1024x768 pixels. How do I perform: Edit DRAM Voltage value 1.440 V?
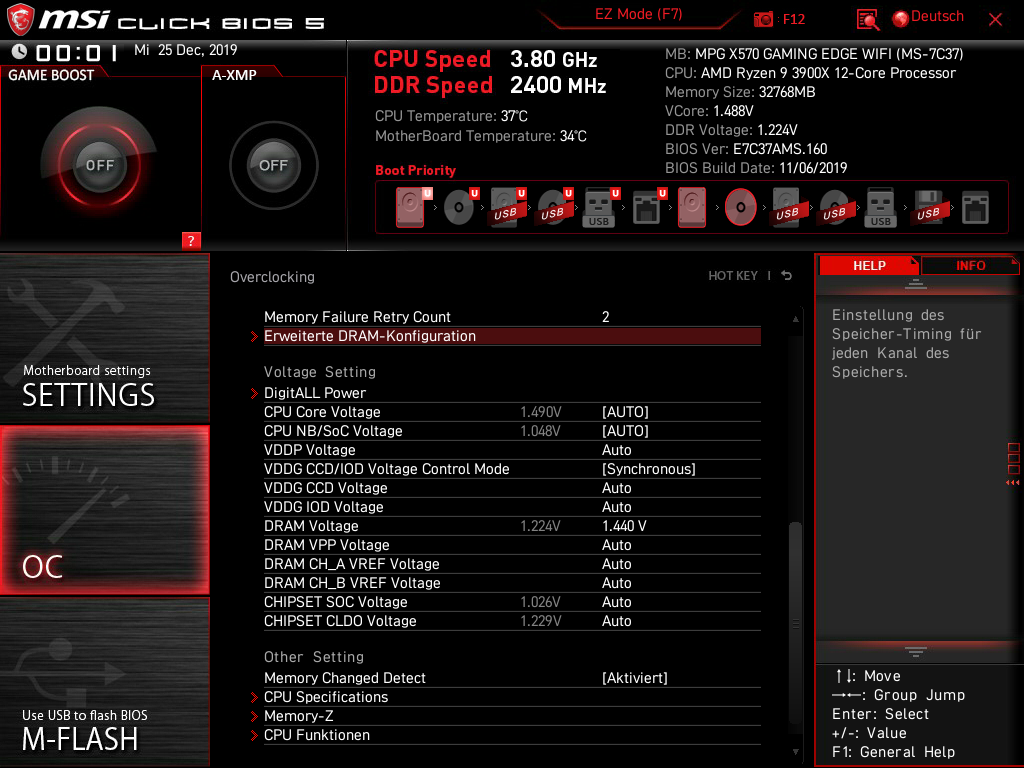click(x=624, y=526)
